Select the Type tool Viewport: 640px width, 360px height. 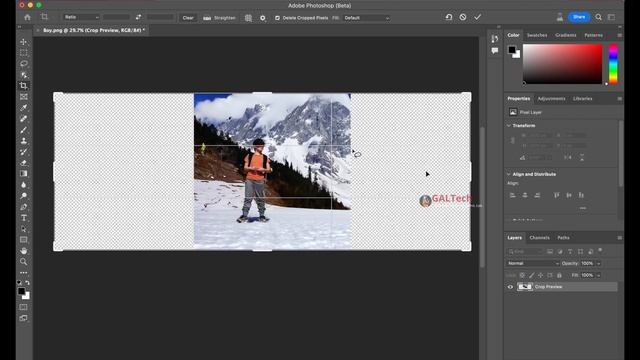24,218
